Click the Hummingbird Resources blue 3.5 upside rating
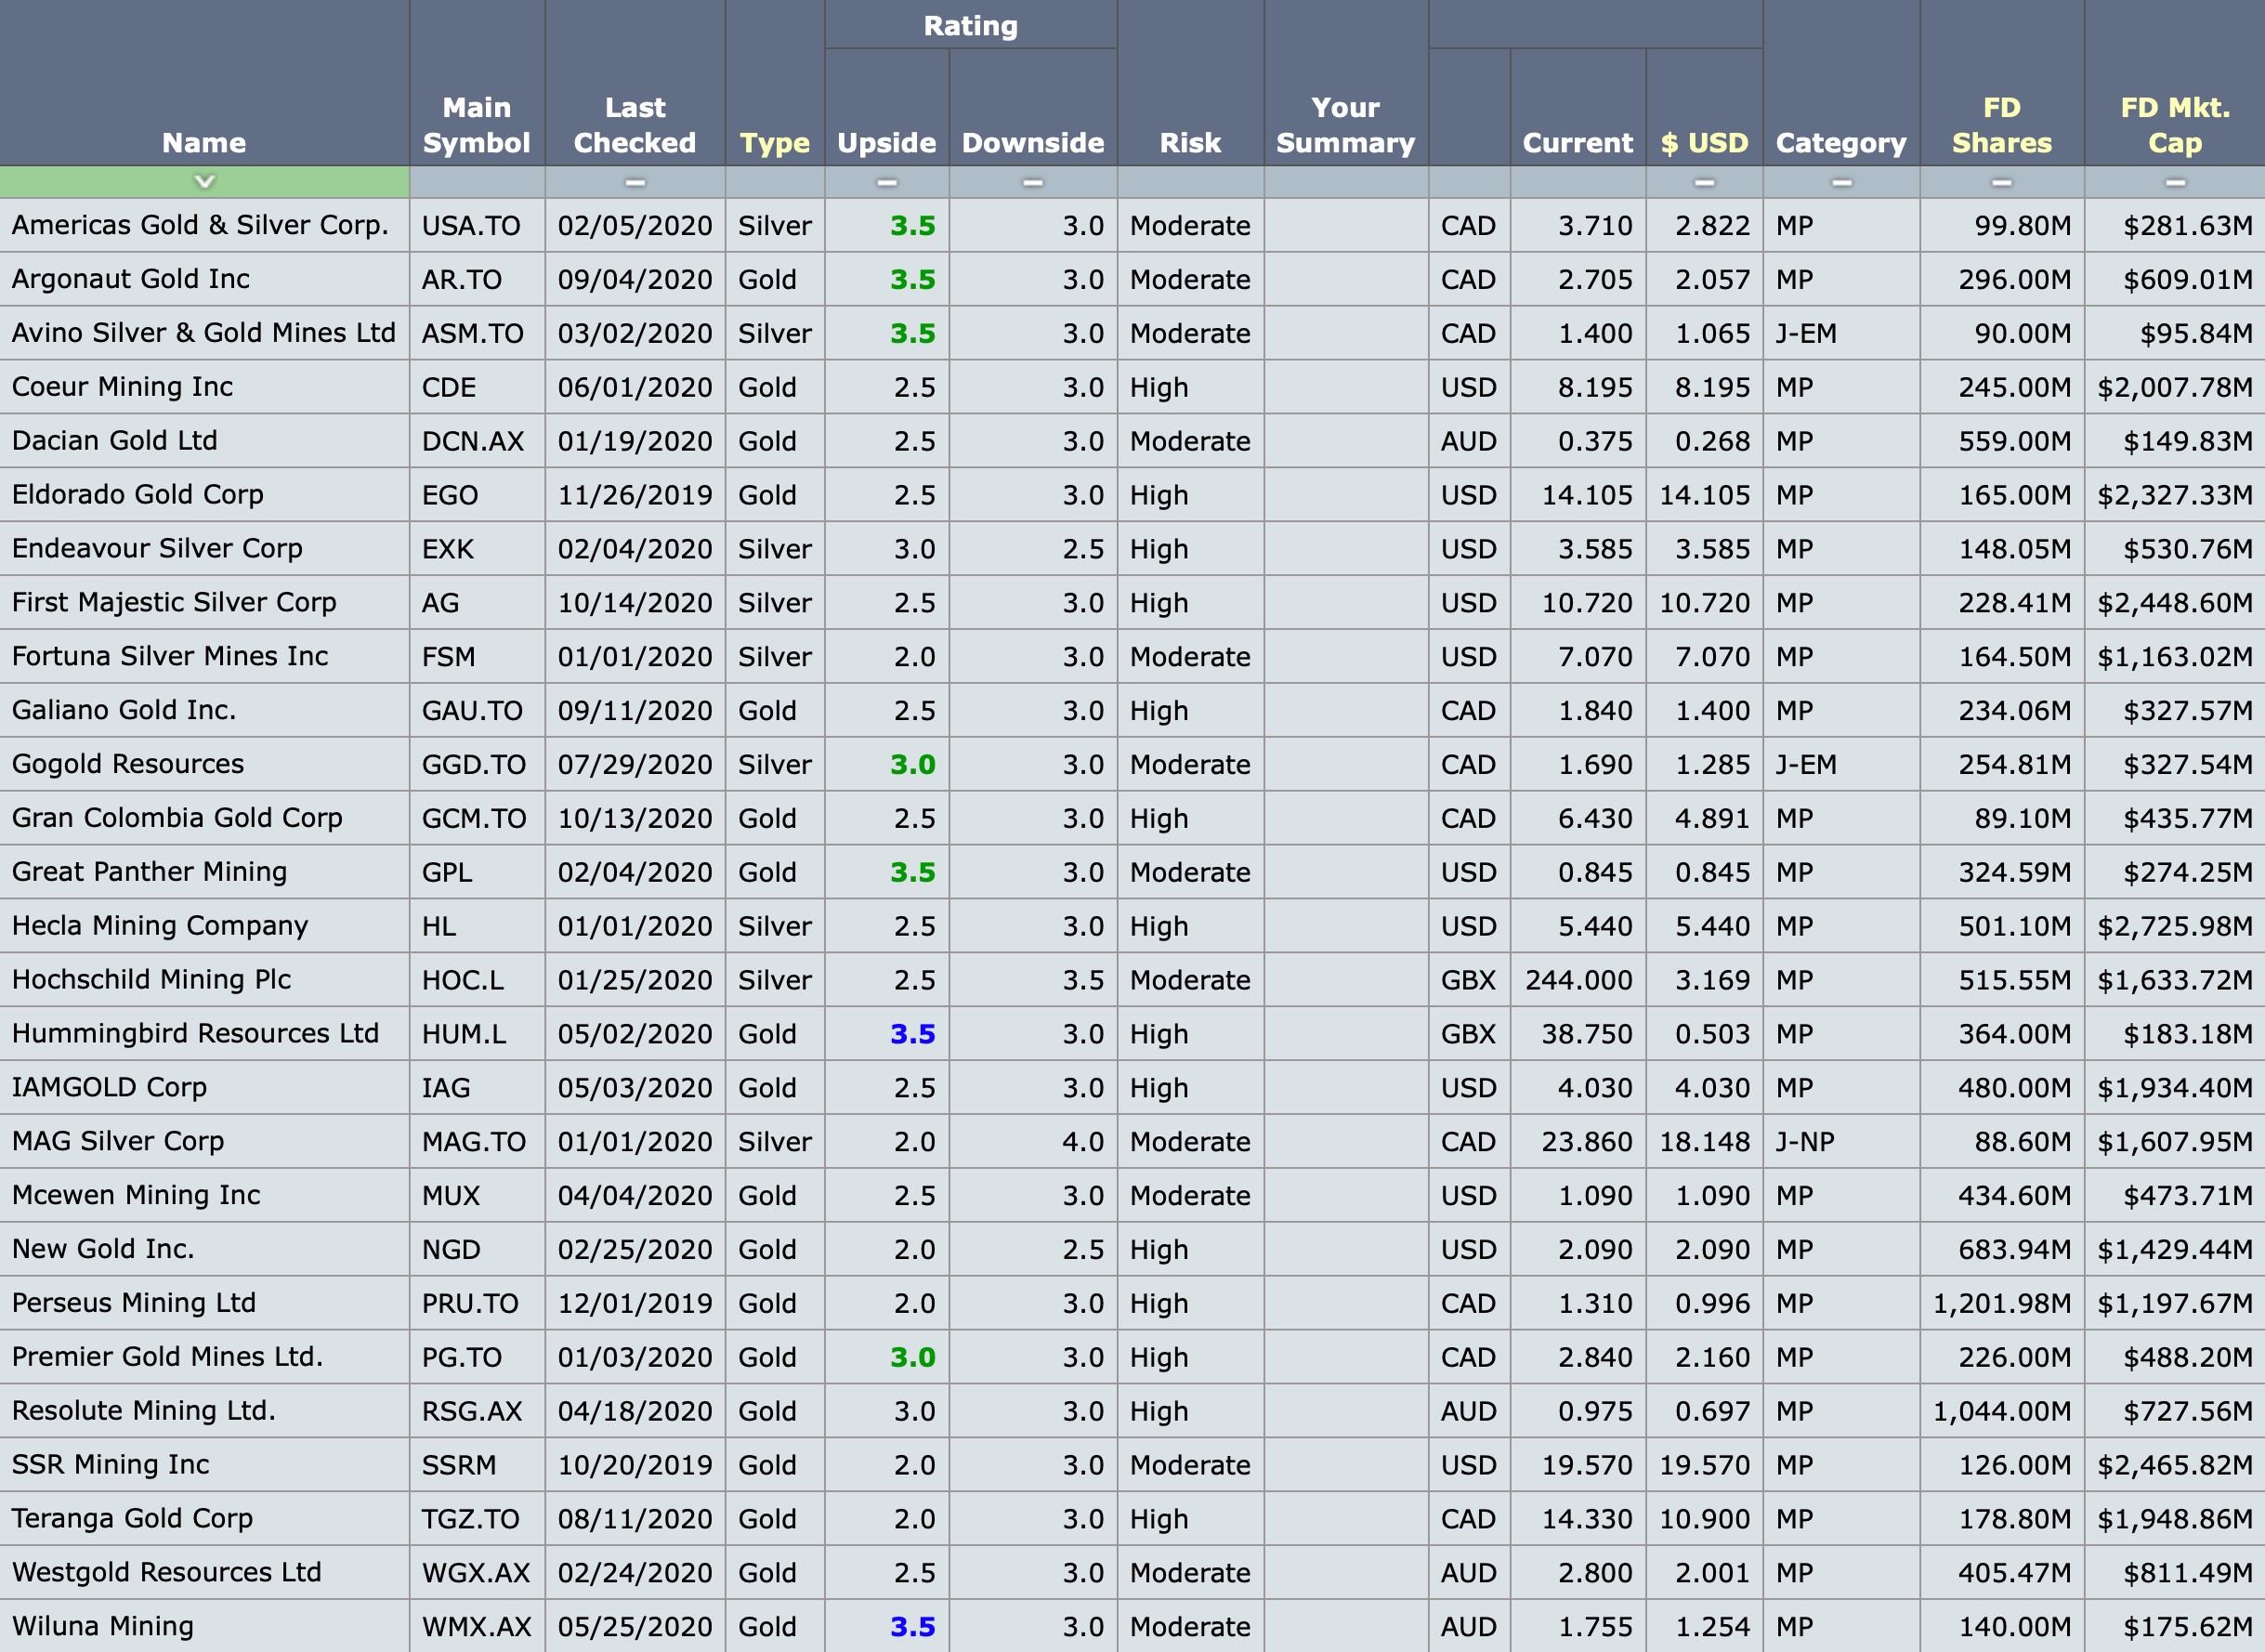Screen dimensions: 2265x1652 pos(912,1034)
